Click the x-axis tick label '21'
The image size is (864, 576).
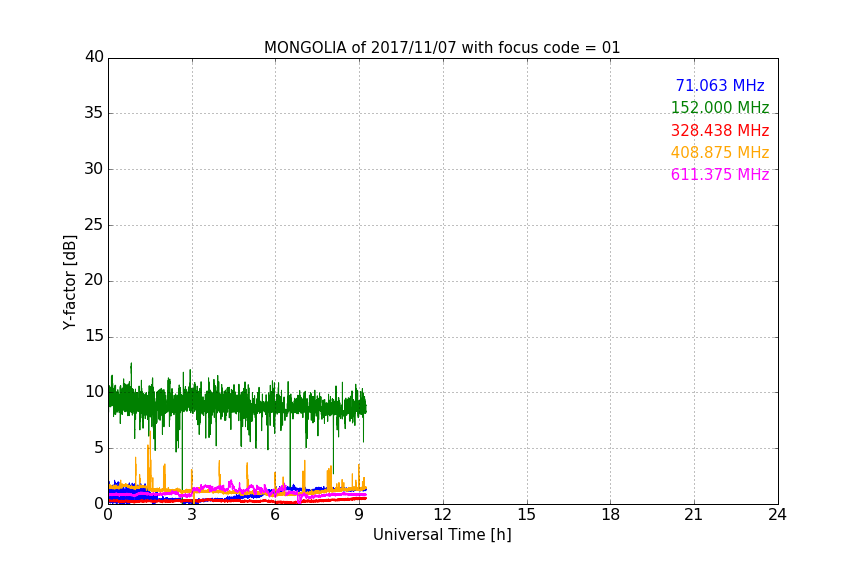(694, 515)
